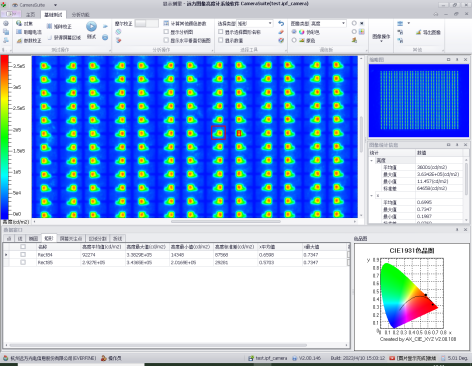The image size is (472, 366).
Task: Click the thumbnail overview image in right panel
Action: tap(419, 101)
